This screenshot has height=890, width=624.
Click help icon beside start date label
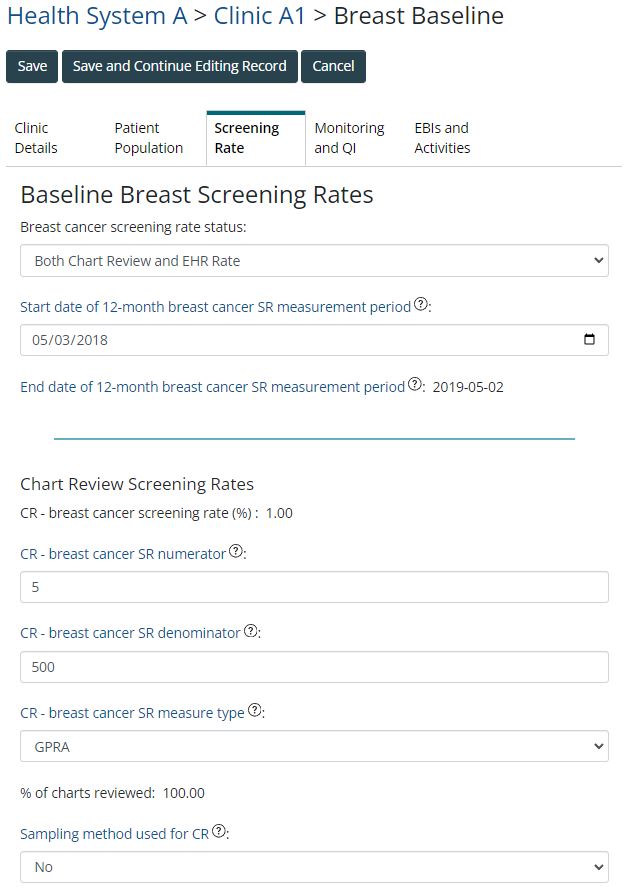pyautogui.click(x=421, y=306)
